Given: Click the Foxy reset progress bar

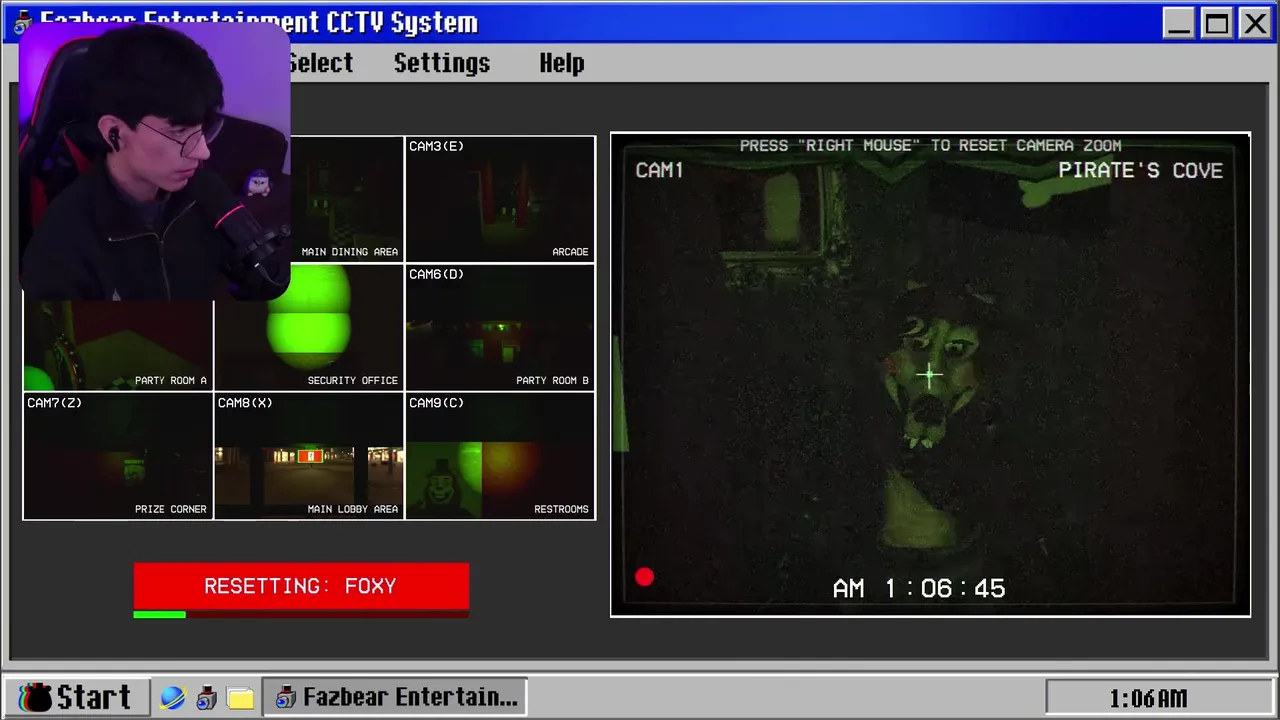Looking at the screenshot, I should click(301, 614).
